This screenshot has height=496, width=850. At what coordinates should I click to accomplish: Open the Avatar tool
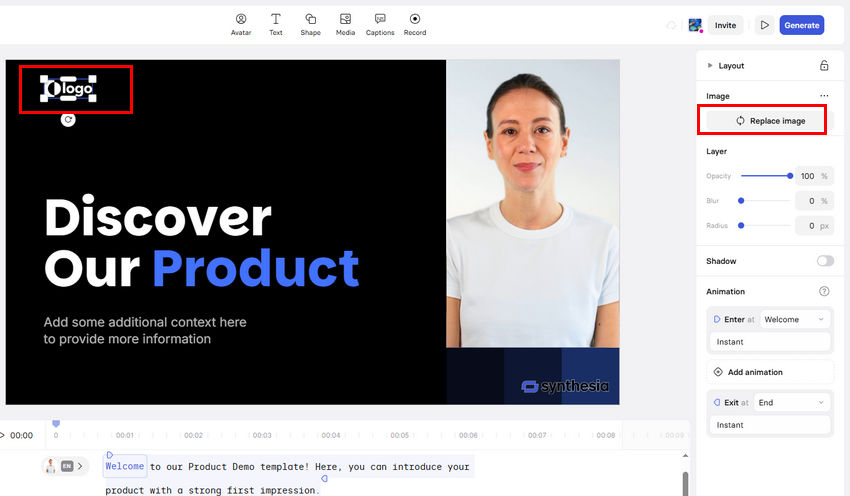click(241, 25)
